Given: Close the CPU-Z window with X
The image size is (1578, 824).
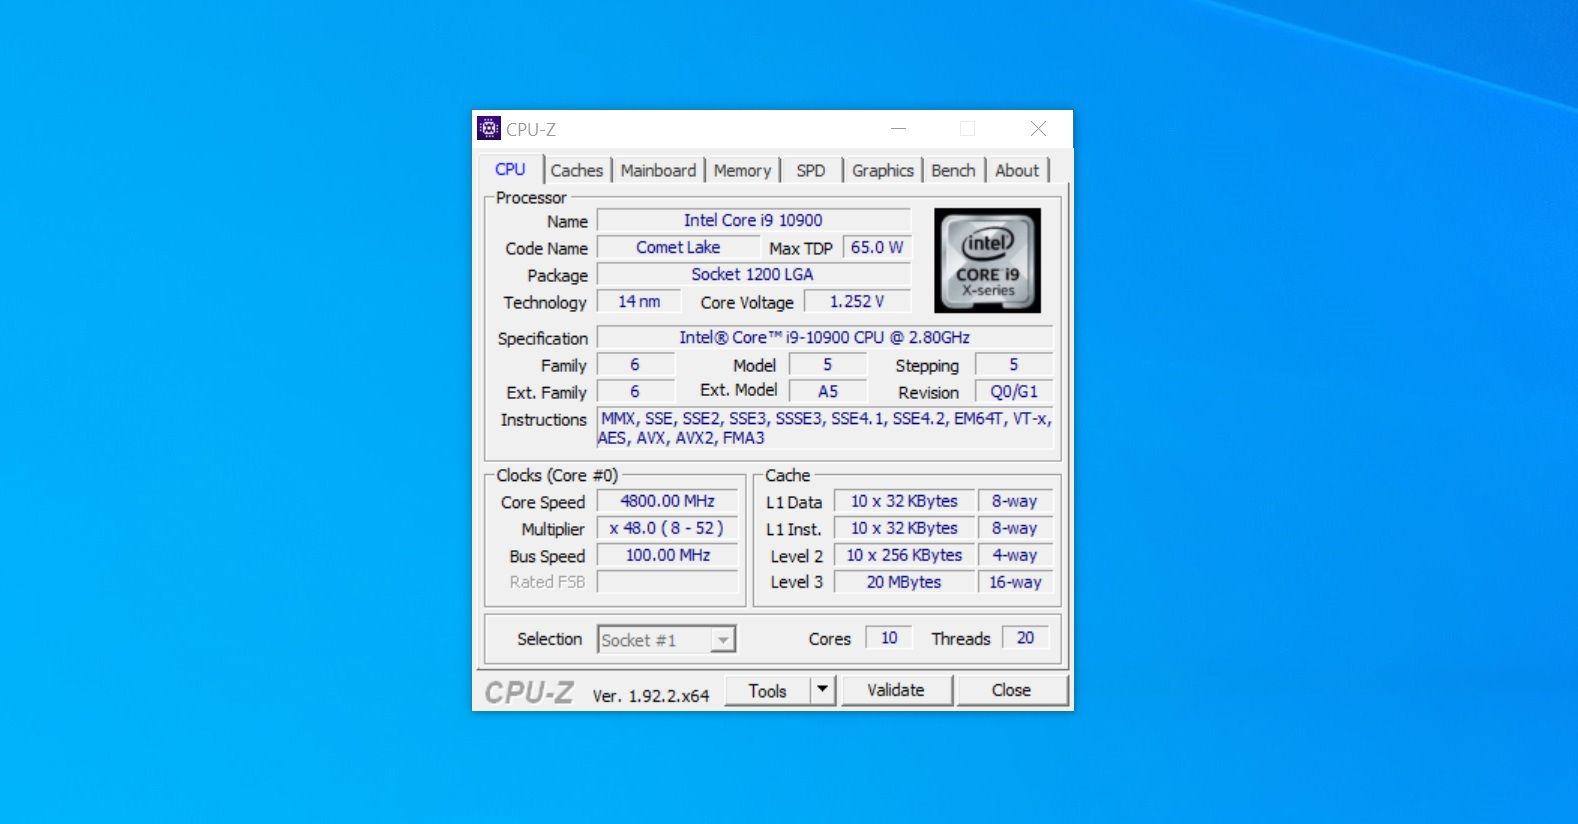Looking at the screenshot, I should pyautogui.click(x=1038, y=129).
